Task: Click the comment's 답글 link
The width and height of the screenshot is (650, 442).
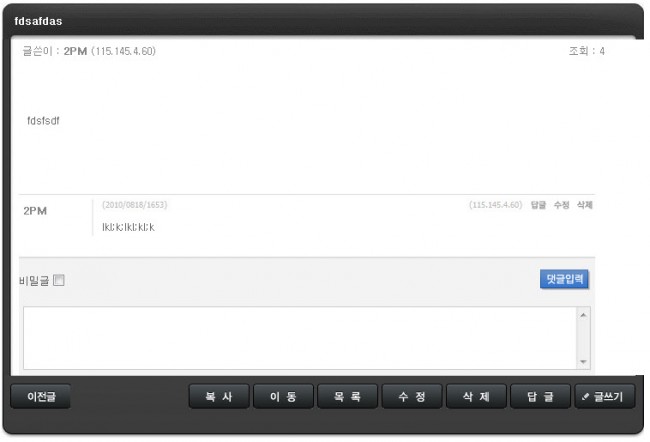Action: [x=538, y=205]
